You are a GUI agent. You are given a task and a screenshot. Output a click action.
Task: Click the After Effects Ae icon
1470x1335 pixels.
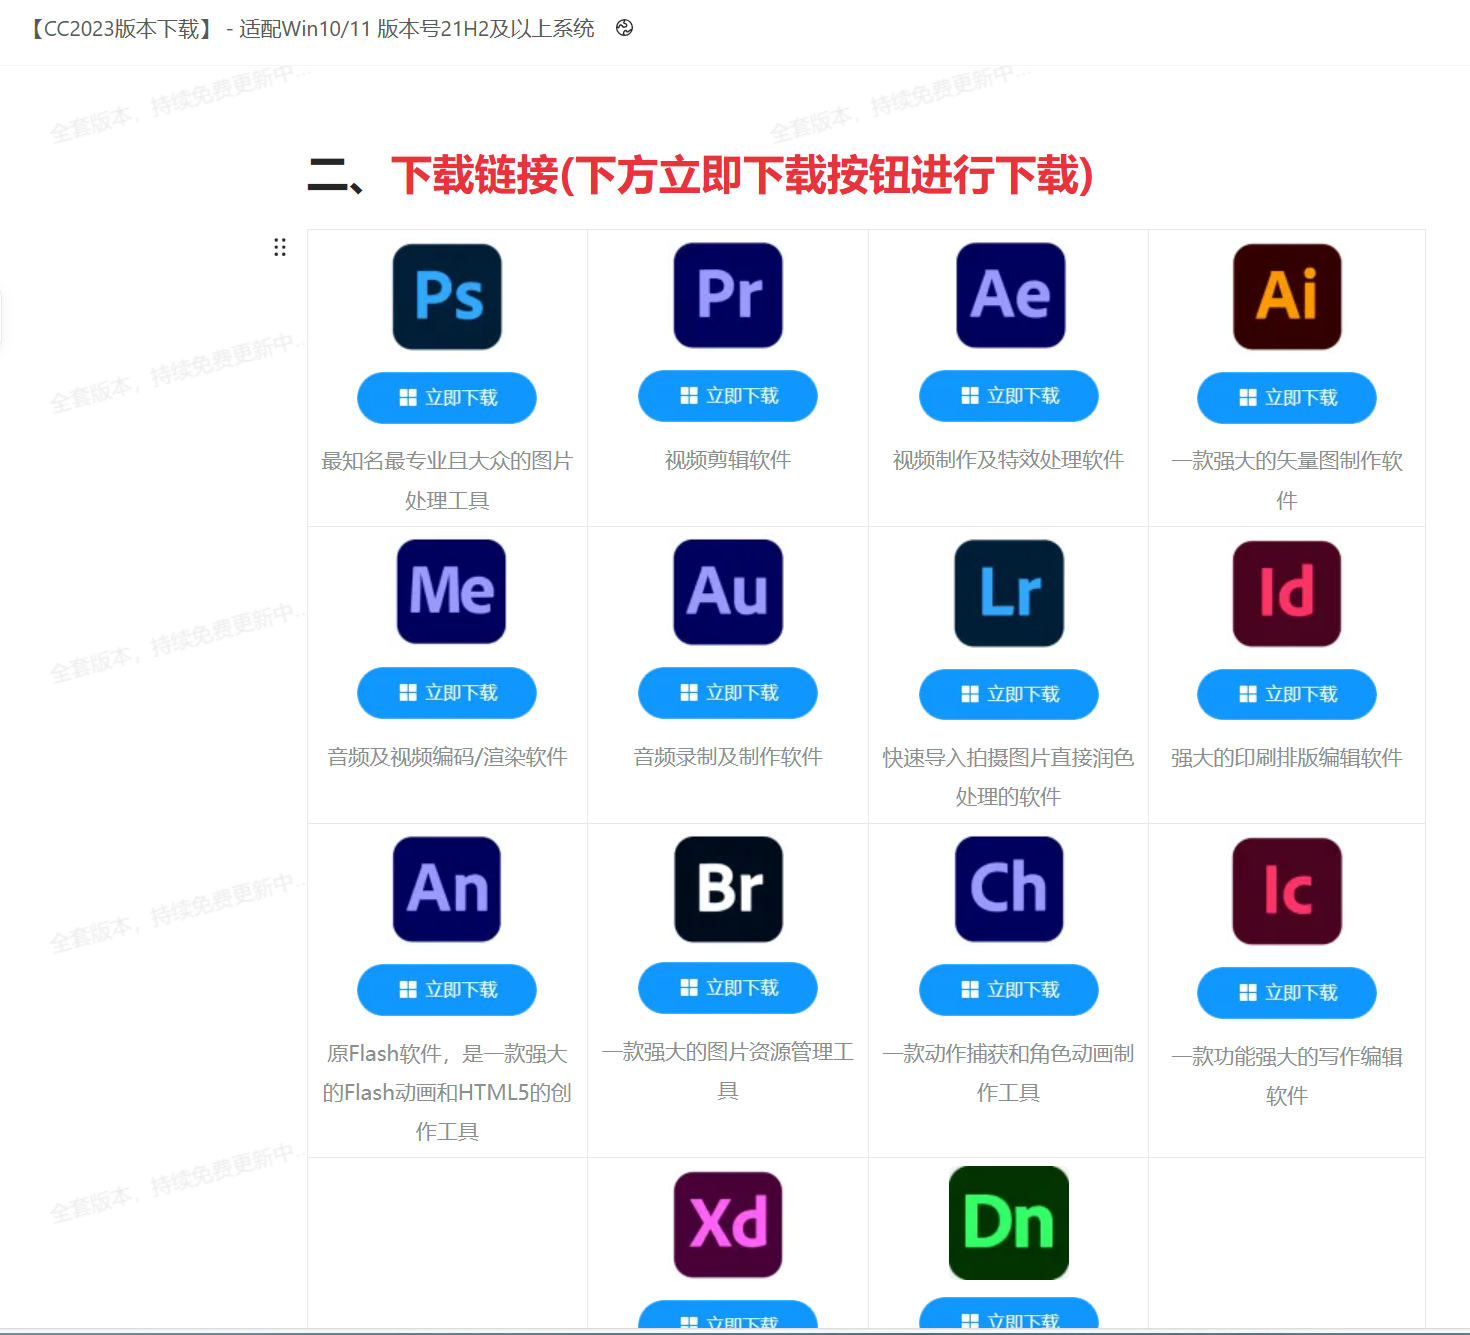pyautogui.click(x=1010, y=295)
